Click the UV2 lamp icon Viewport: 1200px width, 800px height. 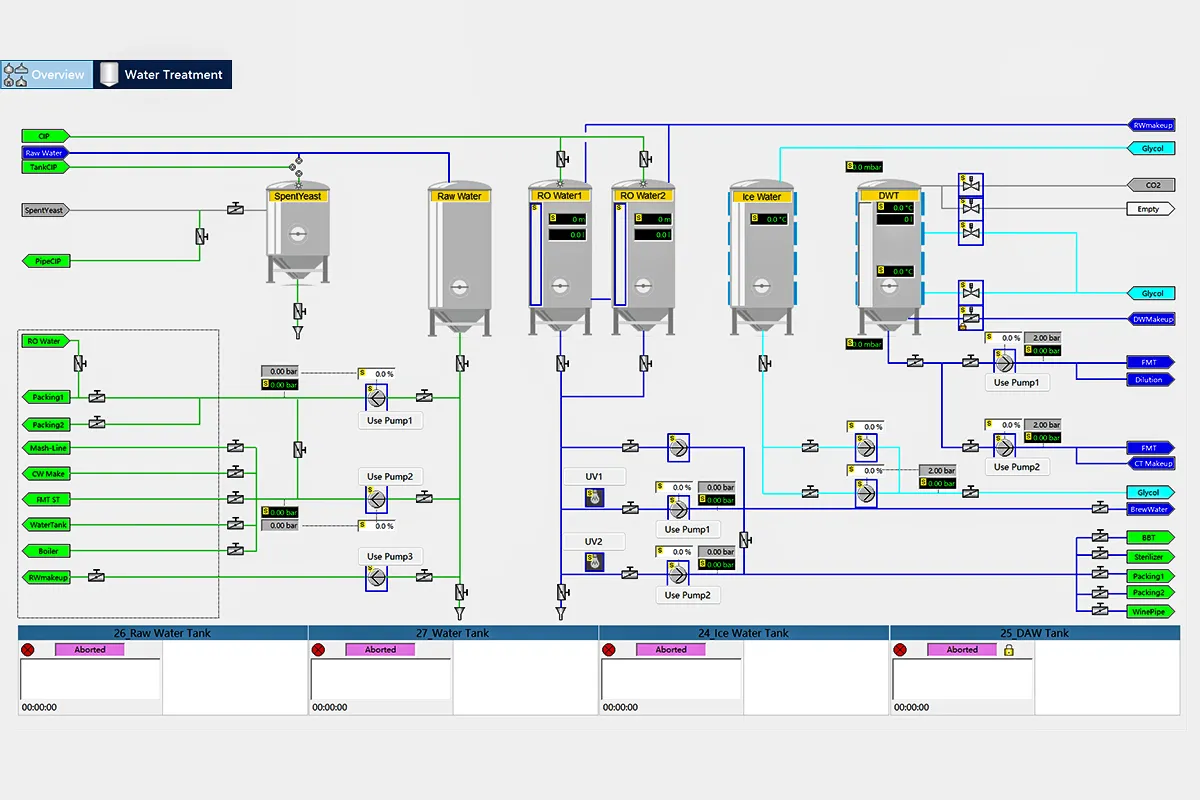click(594, 562)
